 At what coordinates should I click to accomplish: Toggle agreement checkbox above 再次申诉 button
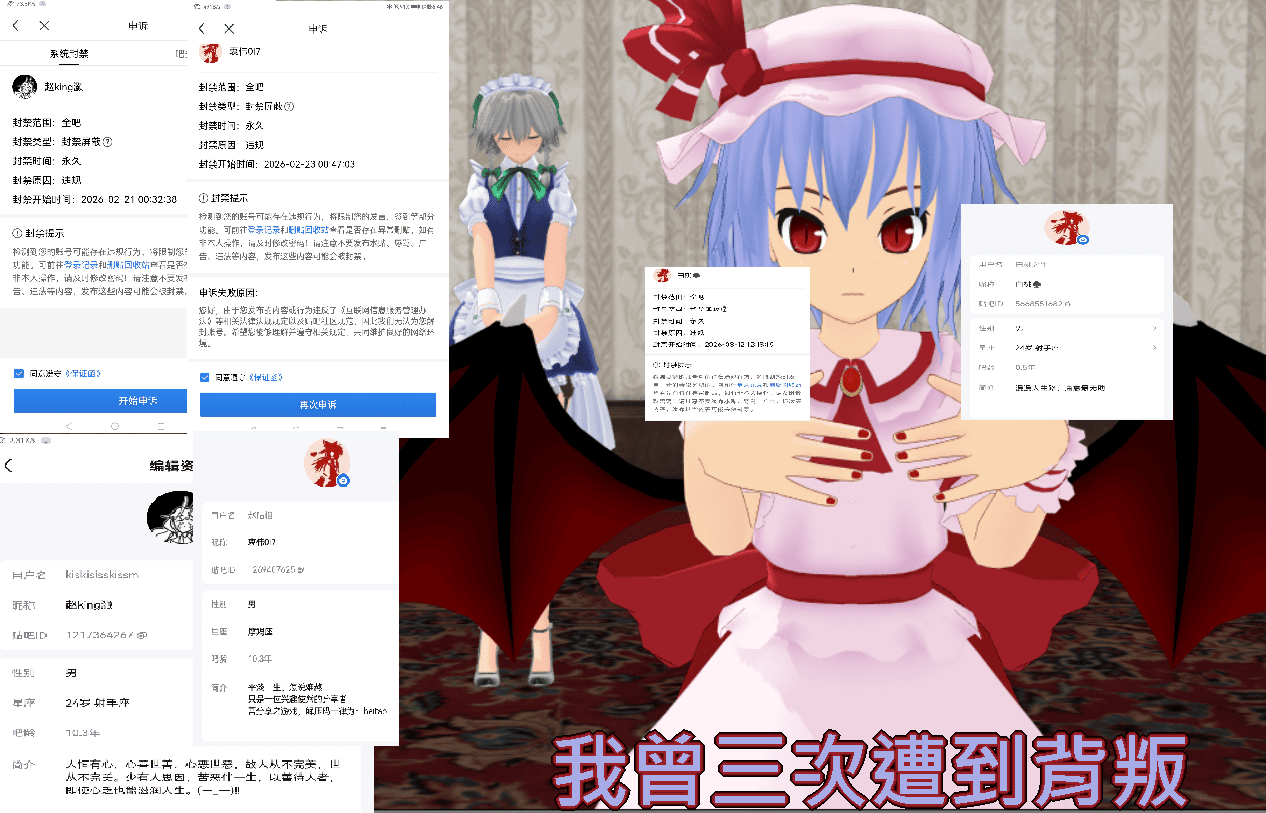click(205, 377)
